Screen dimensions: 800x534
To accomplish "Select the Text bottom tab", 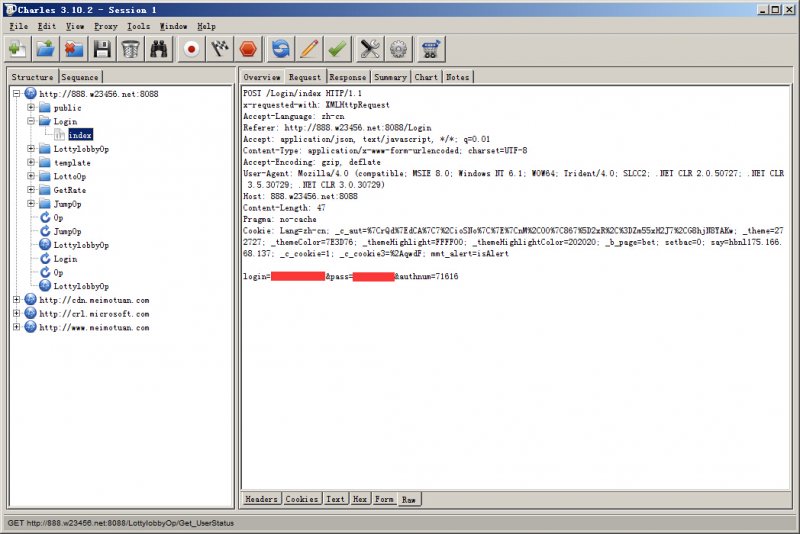I will [x=336, y=499].
